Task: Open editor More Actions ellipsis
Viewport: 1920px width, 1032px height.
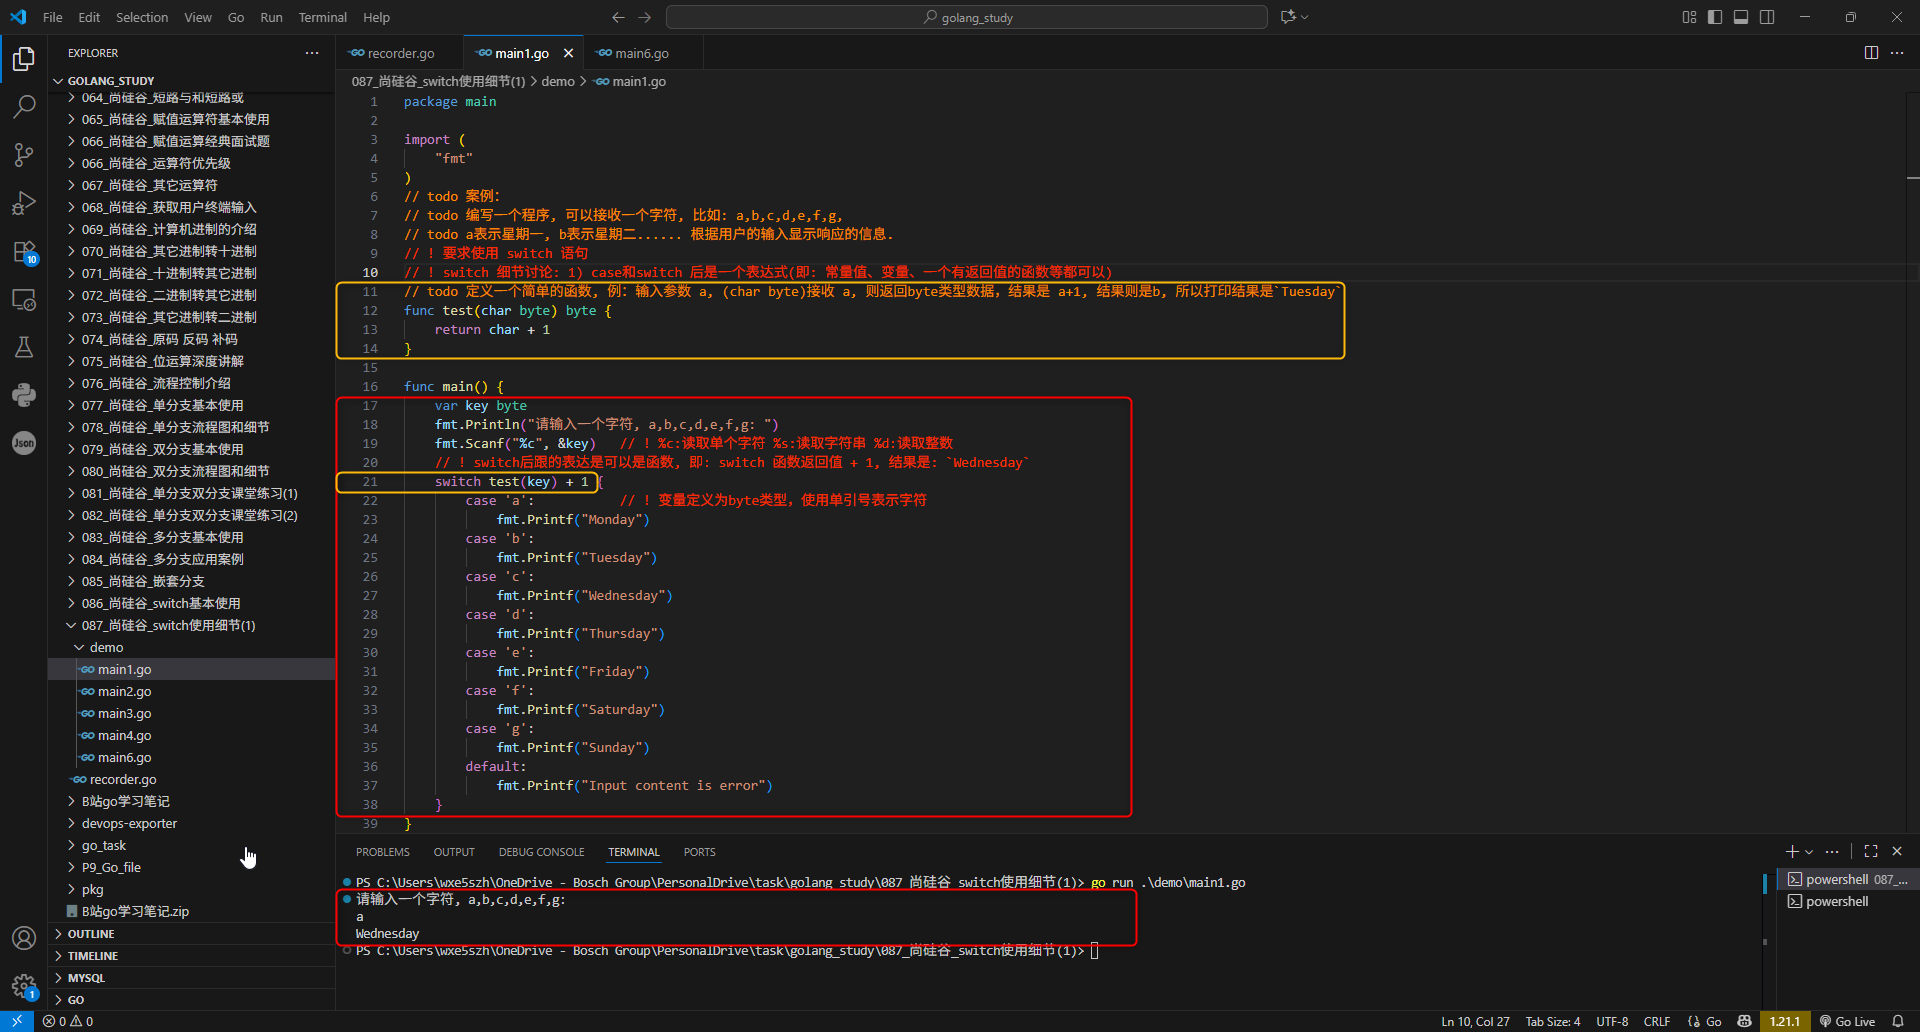Action: click(x=1897, y=53)
